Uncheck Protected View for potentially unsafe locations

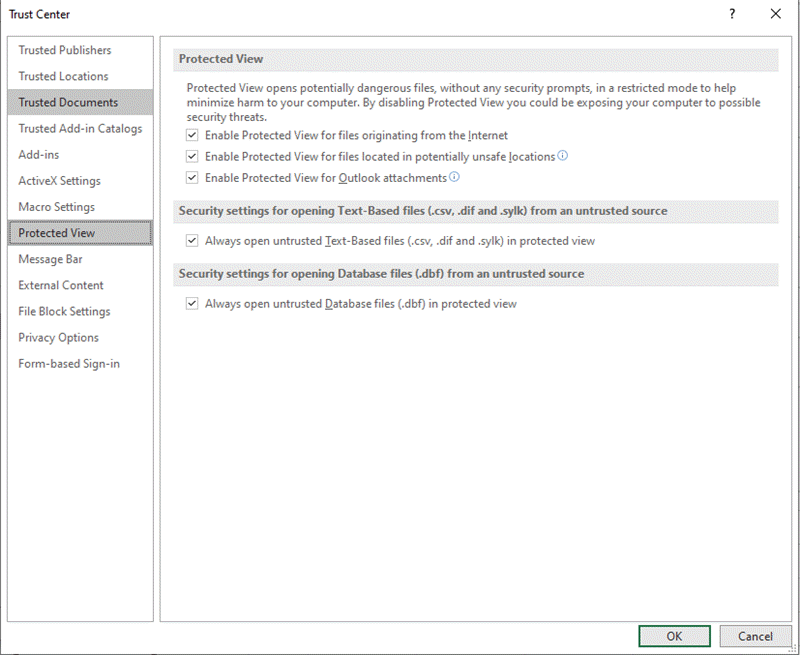[x=192, y=156]
